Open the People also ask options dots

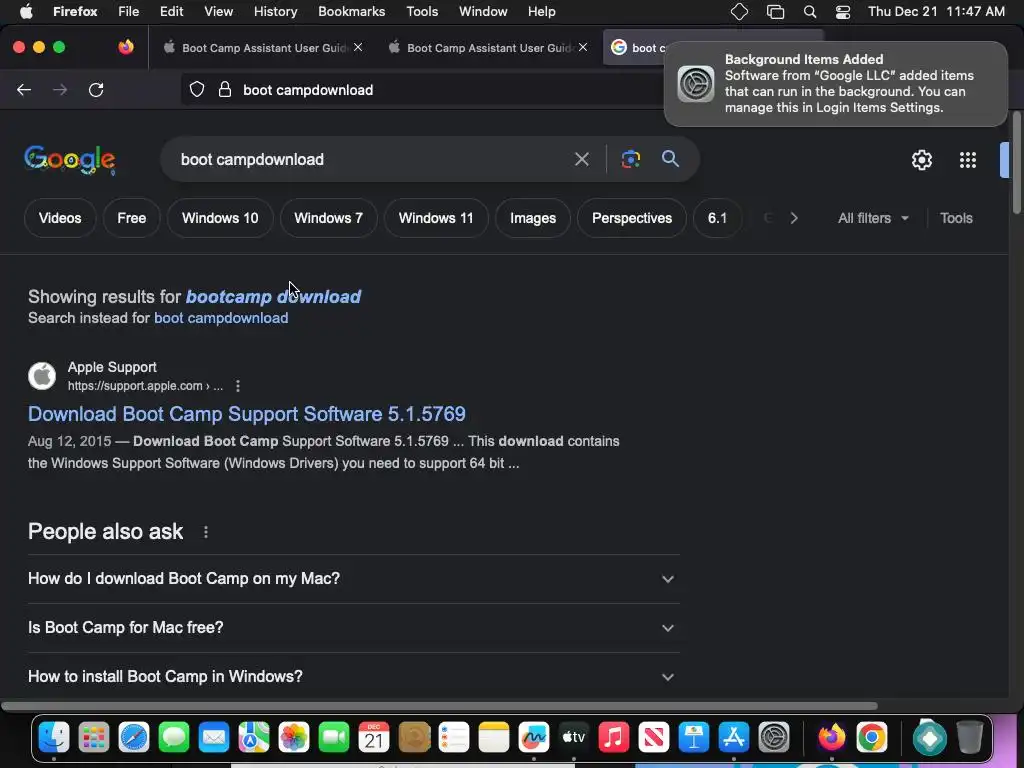click(206, 532)
